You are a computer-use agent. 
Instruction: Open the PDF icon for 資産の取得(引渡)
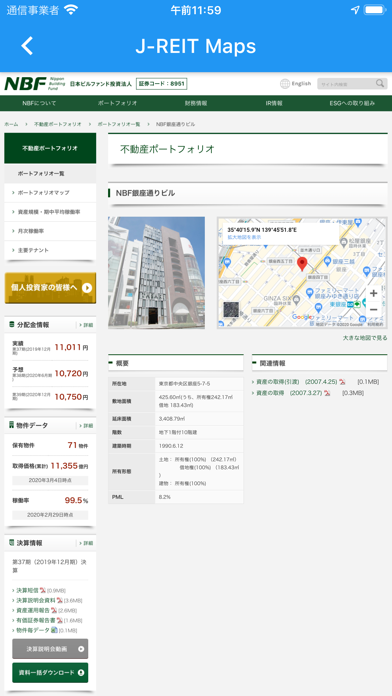342,382
